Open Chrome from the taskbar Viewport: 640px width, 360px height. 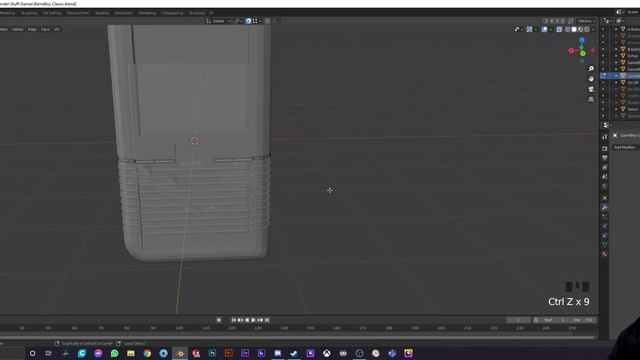pos(147,353)
